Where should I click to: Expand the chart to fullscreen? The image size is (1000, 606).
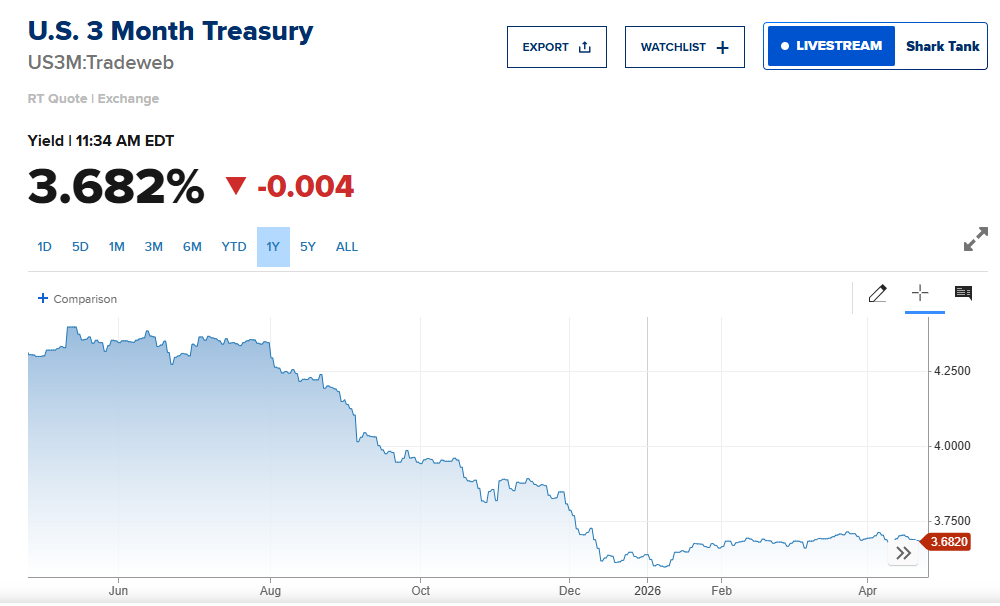click(x=975, y=240)
